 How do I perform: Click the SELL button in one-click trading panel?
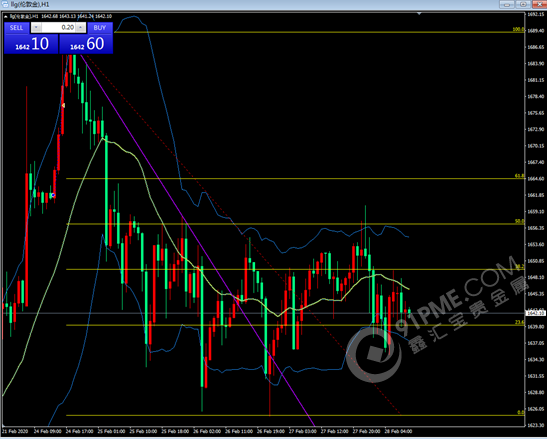point(16,28)
